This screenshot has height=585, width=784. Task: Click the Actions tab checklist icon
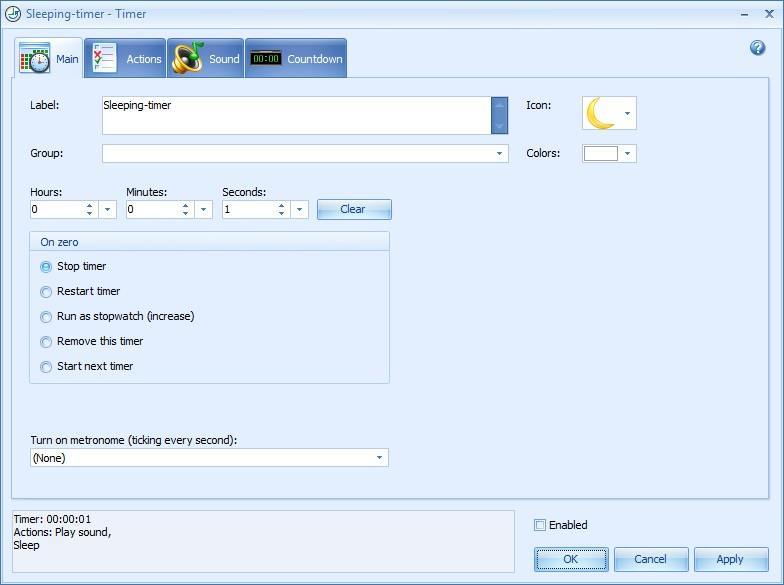[104, 58]
